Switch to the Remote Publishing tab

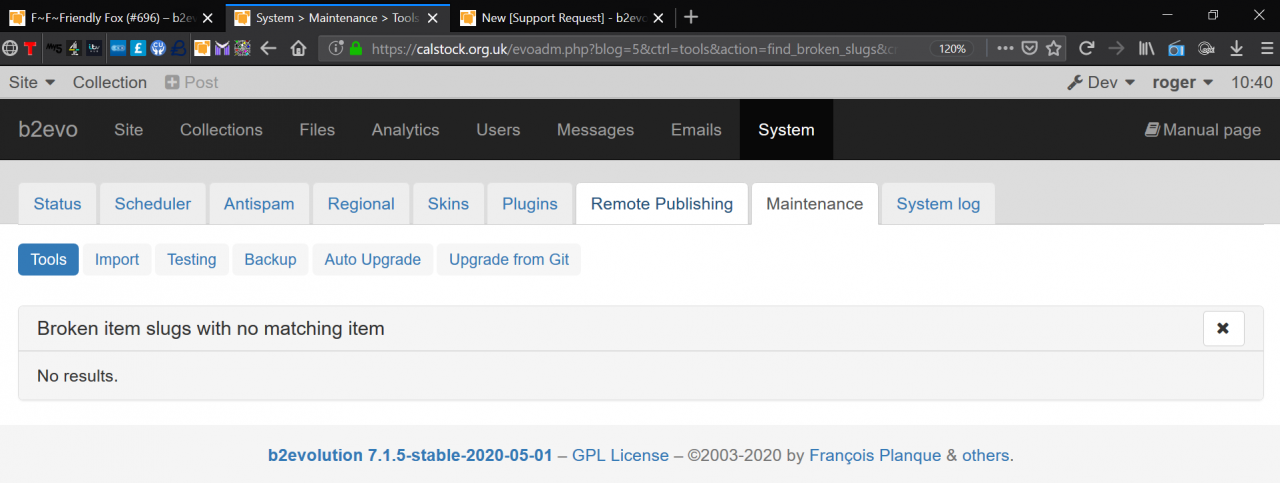click(x=662, y=203)
